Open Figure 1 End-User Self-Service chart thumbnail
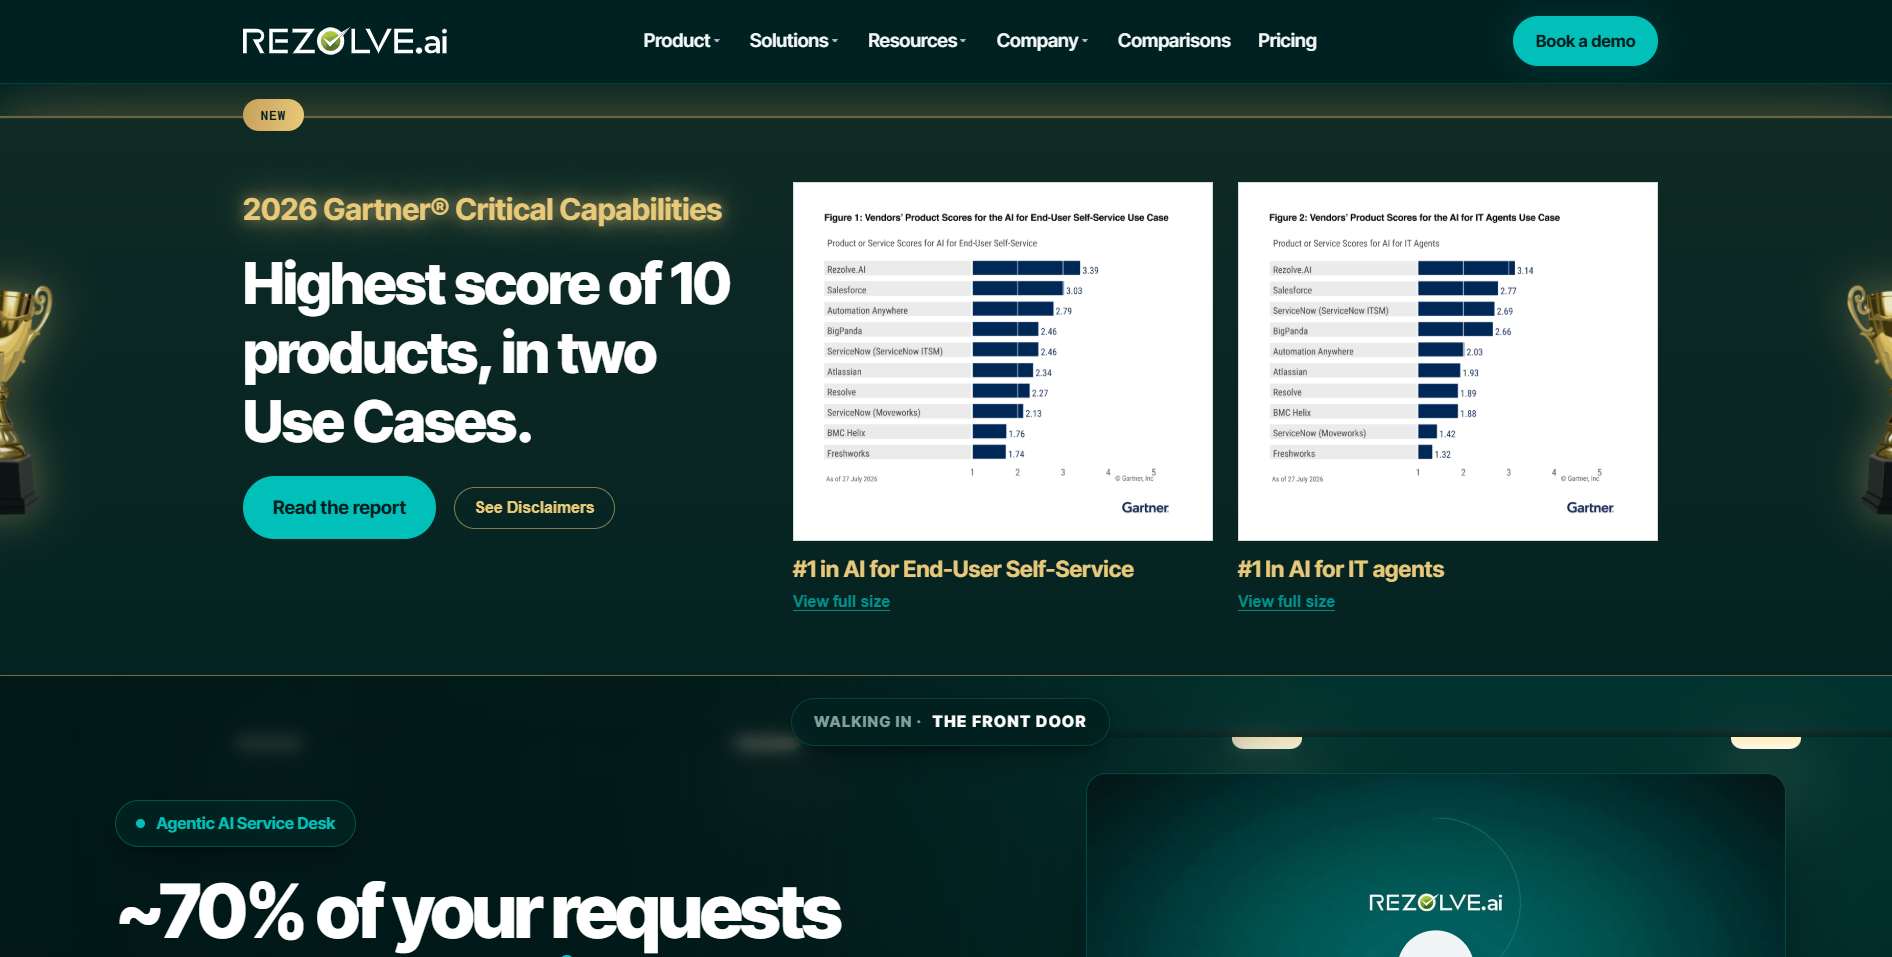1892x957 pixels. click(1003, 361)
